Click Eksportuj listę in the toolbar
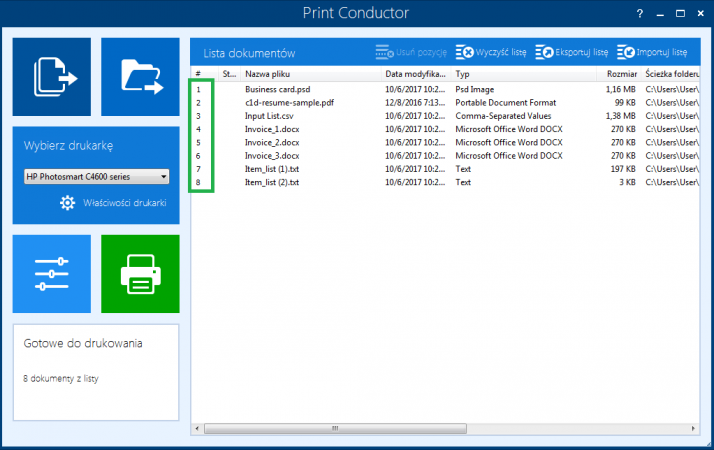This screenshot has width=714, height=450. [571, 52]
